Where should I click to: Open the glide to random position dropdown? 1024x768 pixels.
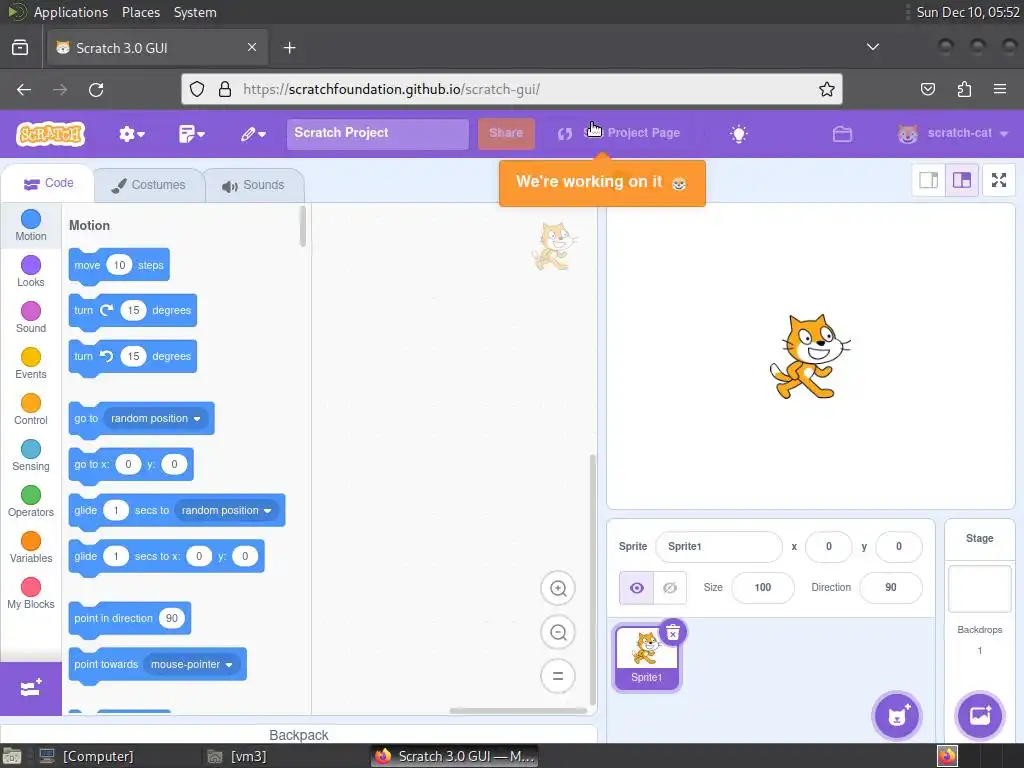[x=226, y=511]
